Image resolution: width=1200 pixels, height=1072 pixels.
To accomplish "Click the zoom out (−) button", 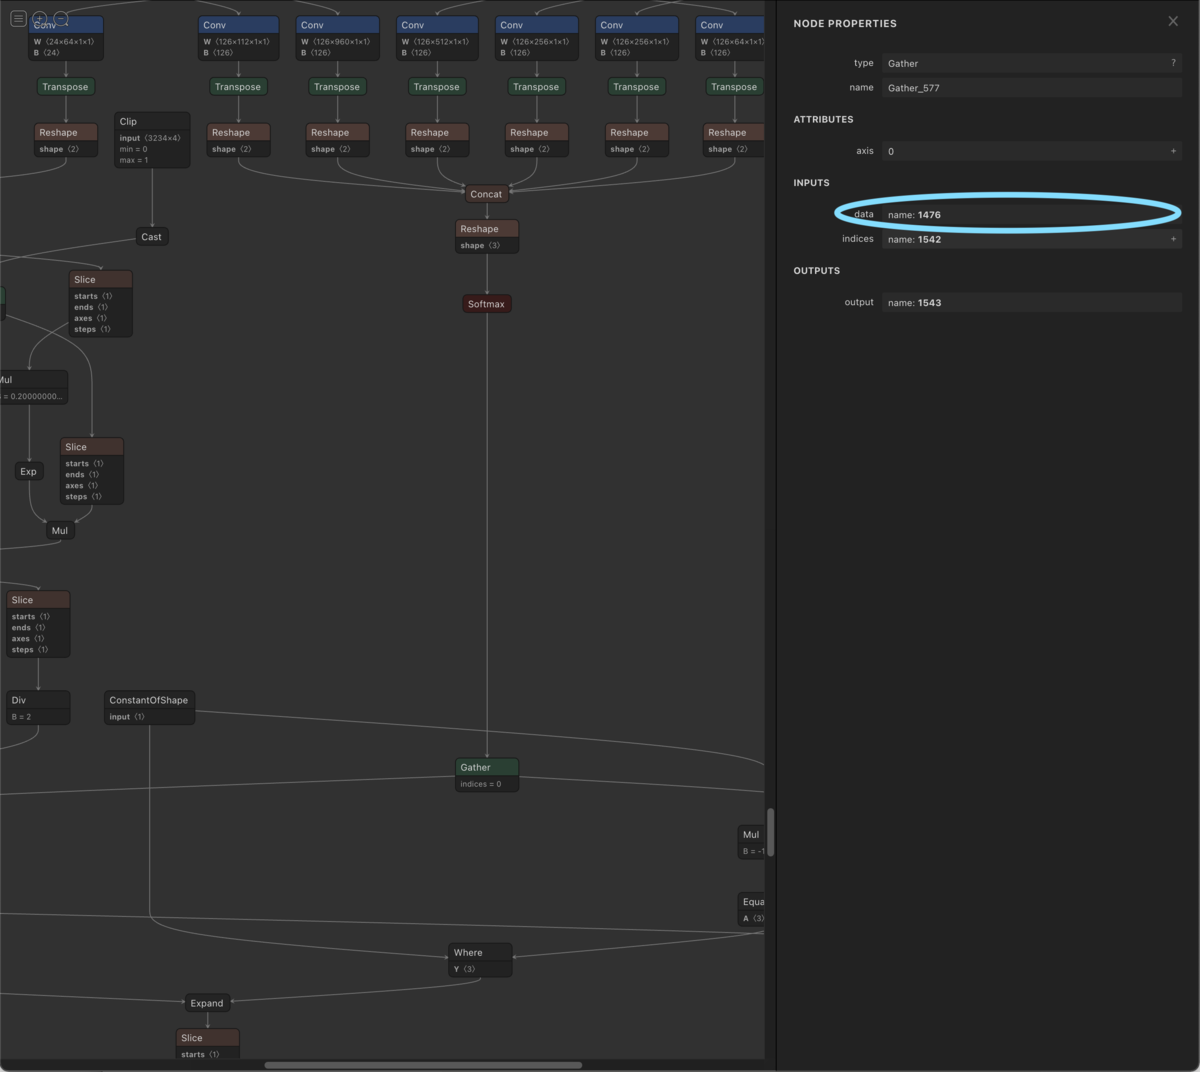I will (x=61, y=18).
